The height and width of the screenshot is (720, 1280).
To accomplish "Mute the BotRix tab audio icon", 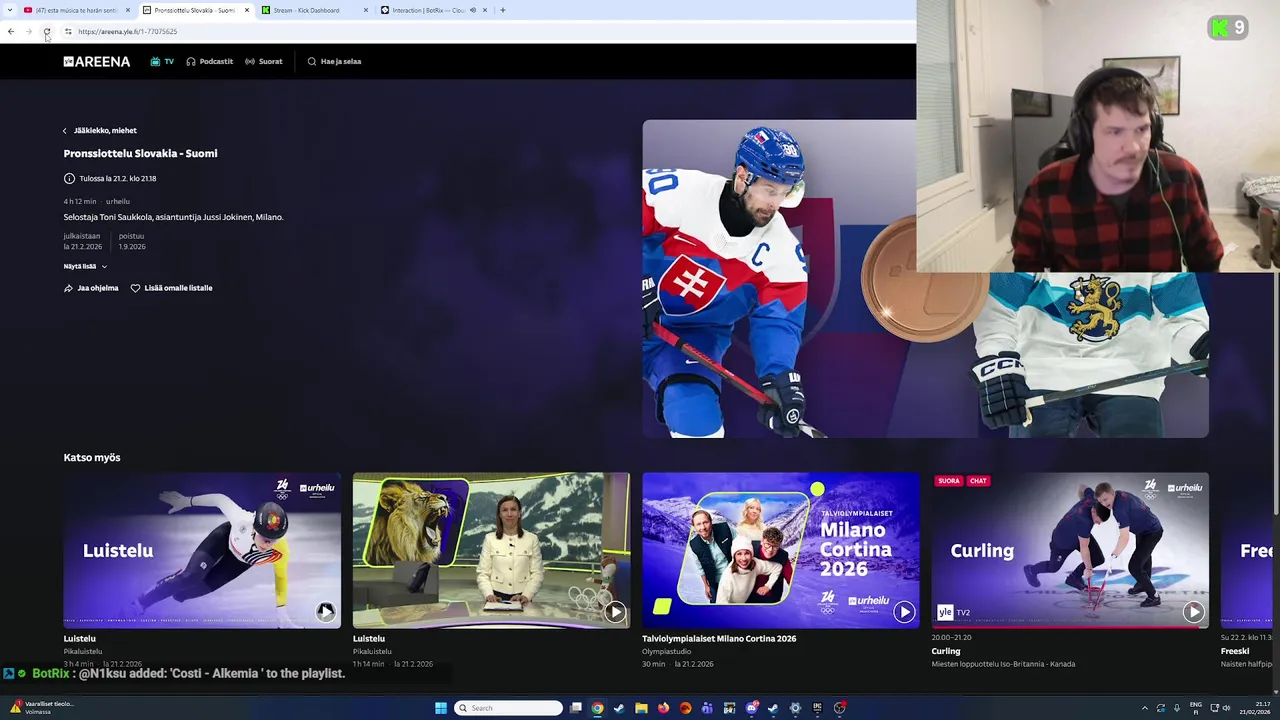I will [x=473, y=10].
